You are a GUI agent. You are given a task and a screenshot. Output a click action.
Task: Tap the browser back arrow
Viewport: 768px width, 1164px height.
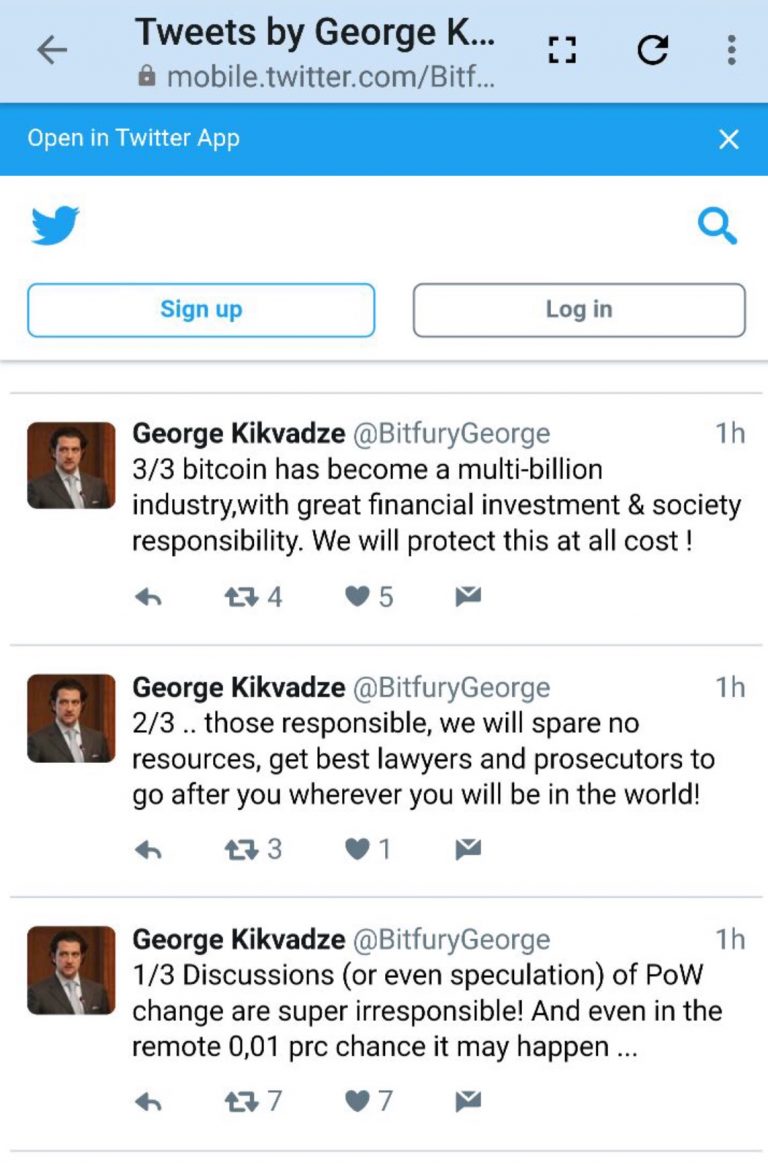tap(52, 50)
